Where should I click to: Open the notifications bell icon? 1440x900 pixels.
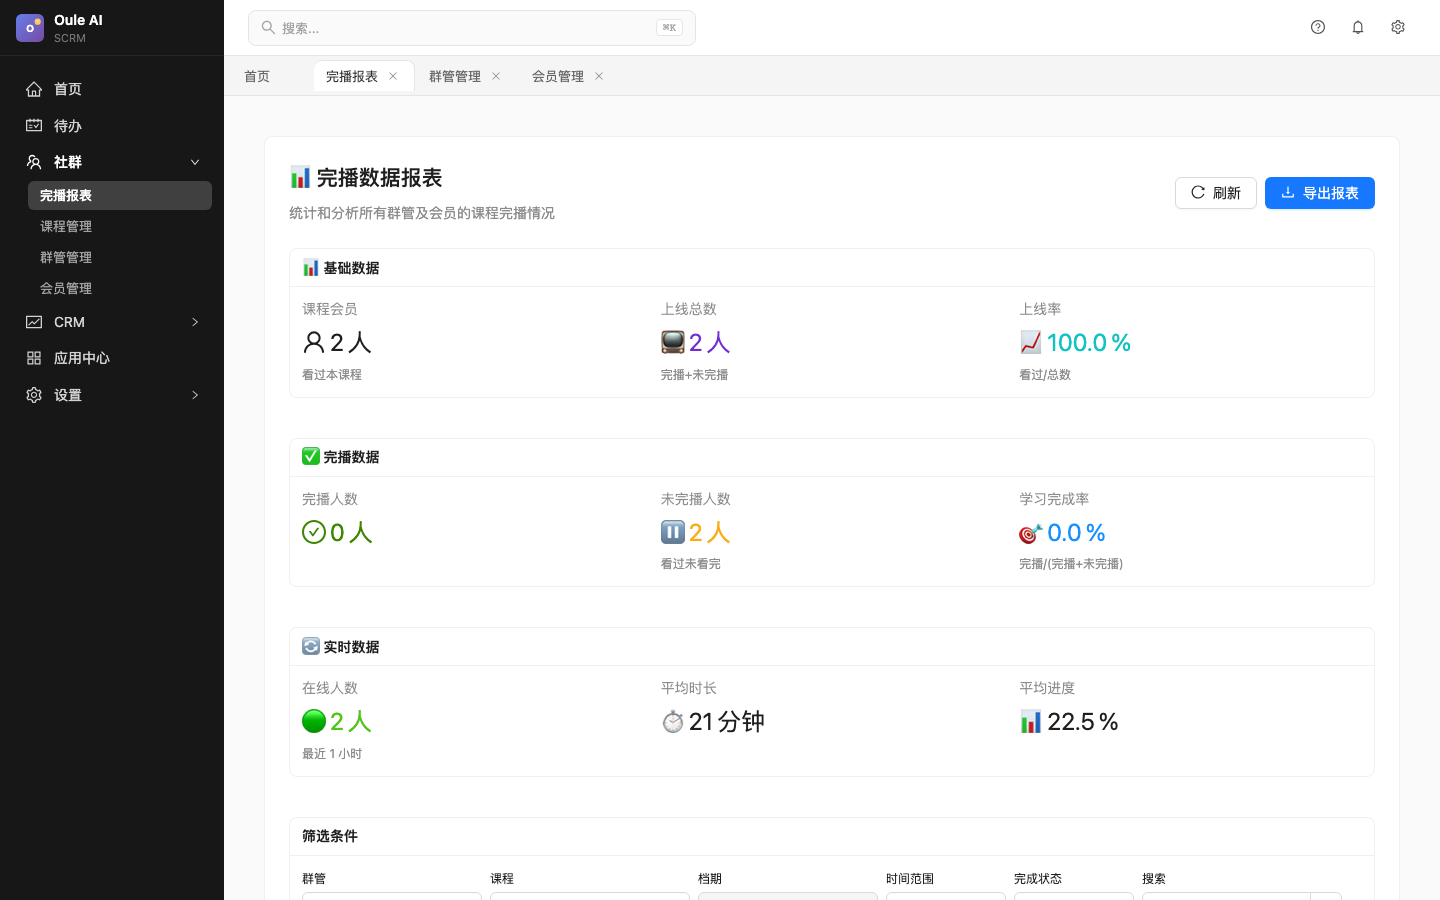point(1358,27)
